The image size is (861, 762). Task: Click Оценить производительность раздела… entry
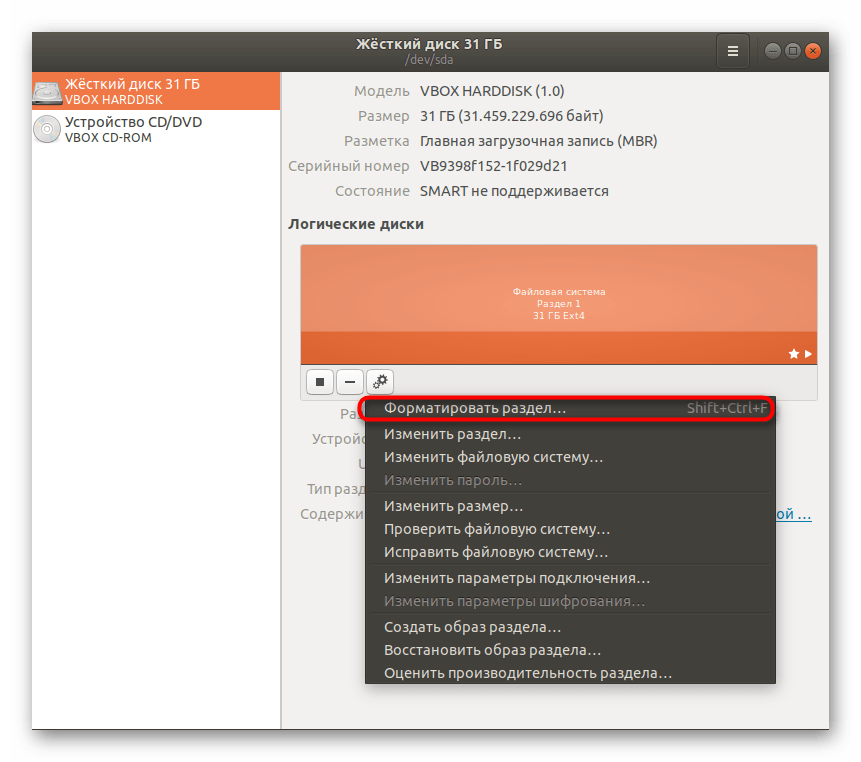527,673
